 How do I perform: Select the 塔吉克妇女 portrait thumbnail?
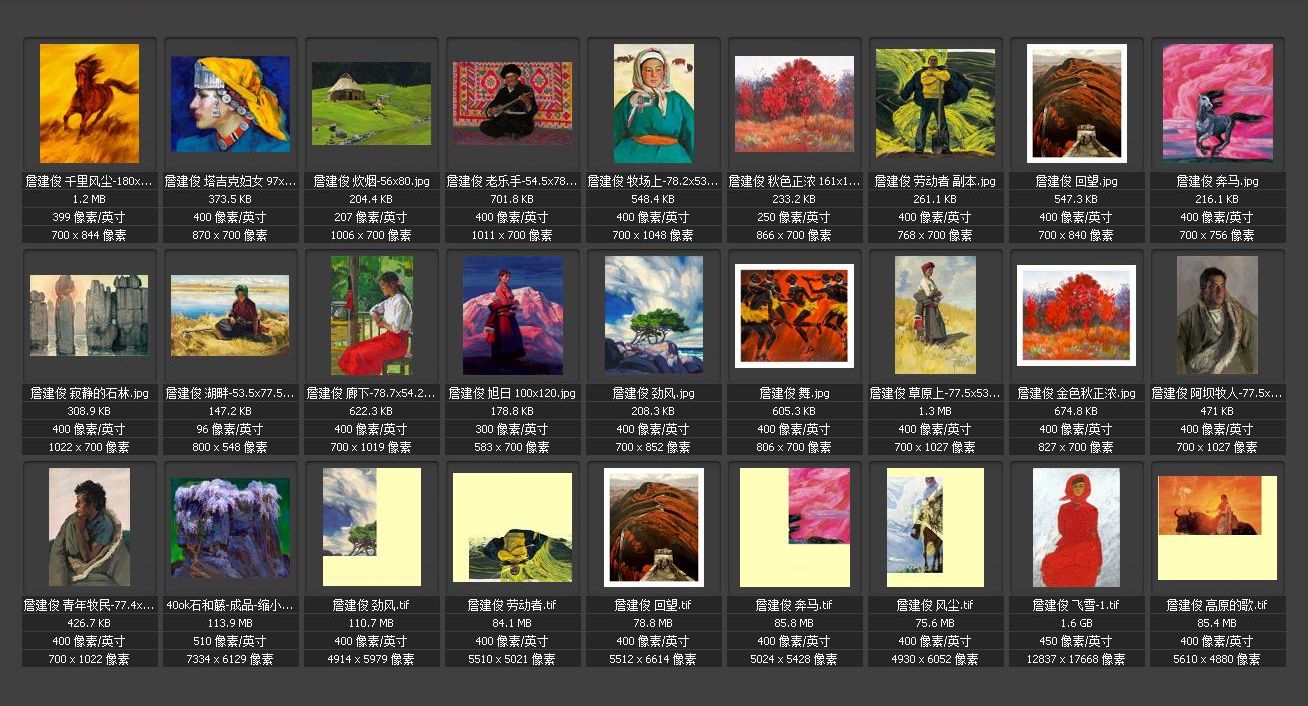tap(230, 104)
